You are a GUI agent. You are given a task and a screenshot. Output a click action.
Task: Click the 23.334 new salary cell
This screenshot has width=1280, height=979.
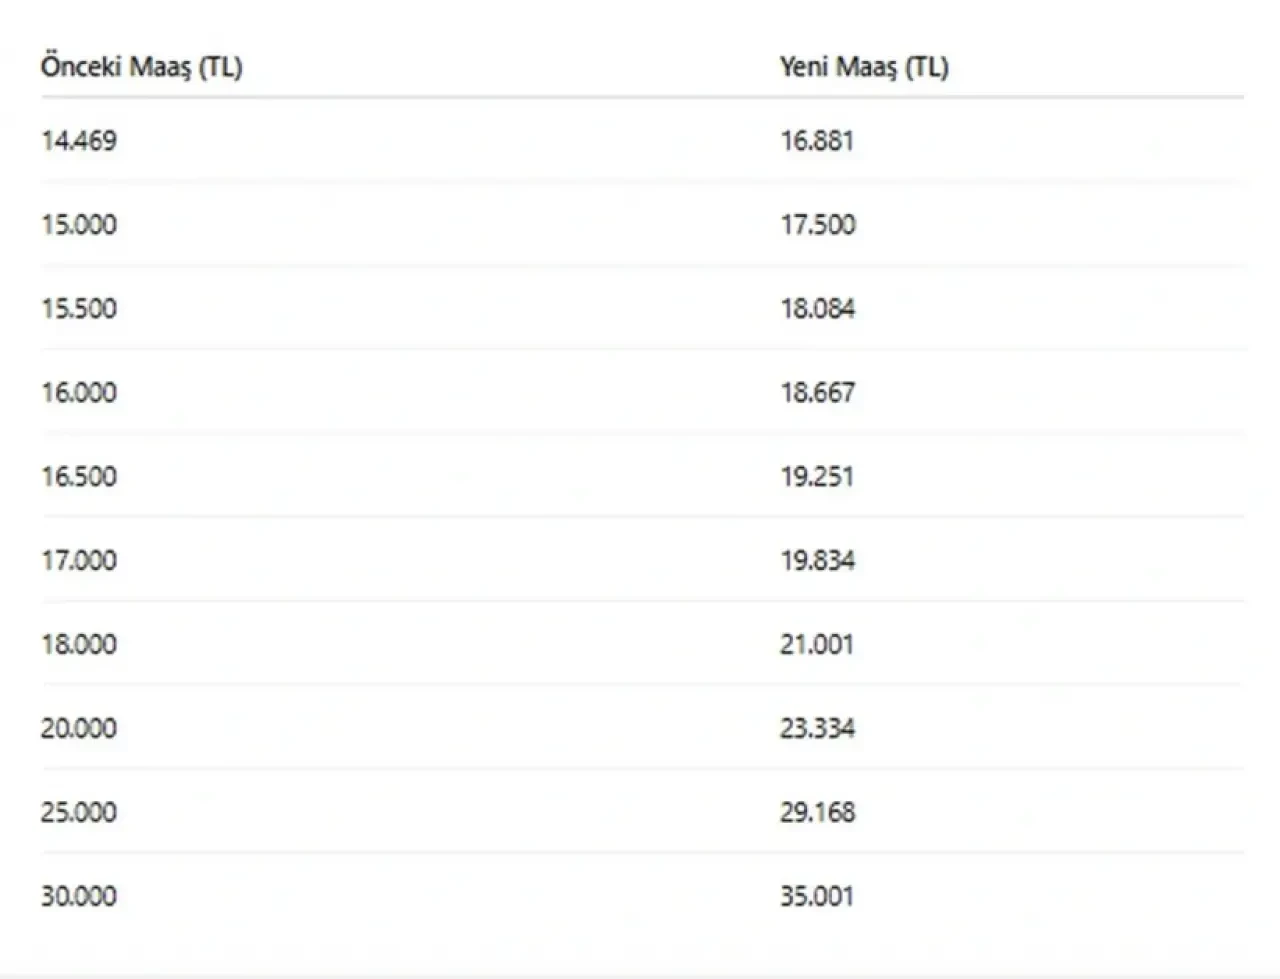pyautogui.click(x=818, y=728)
